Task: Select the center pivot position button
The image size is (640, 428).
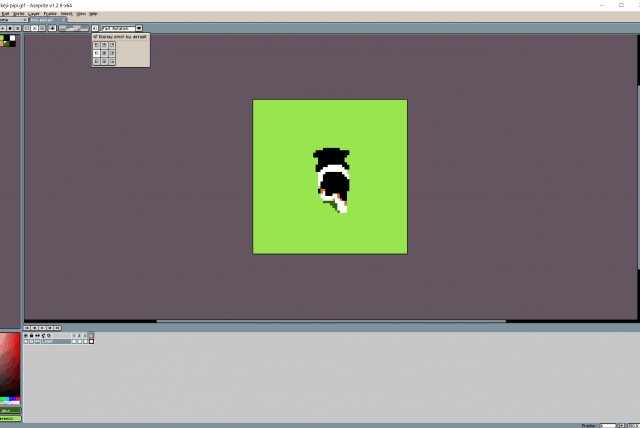Action: click(105, 52)
